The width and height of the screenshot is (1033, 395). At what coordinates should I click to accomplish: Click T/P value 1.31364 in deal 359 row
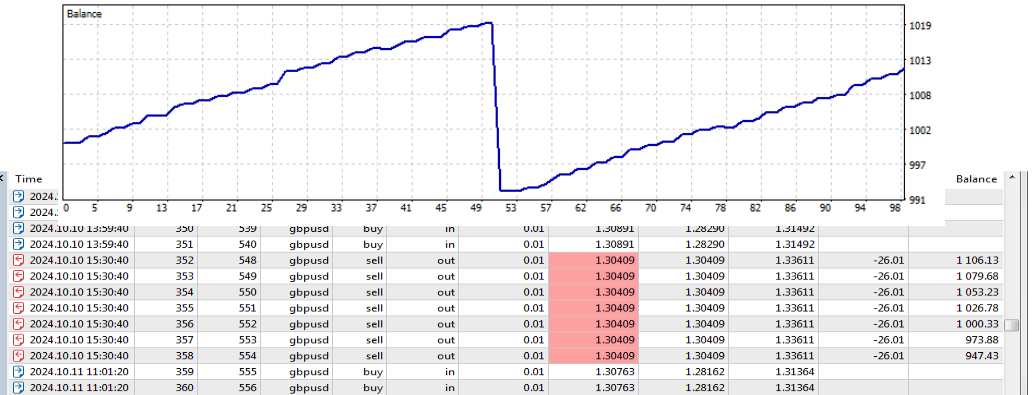[795, 371]
